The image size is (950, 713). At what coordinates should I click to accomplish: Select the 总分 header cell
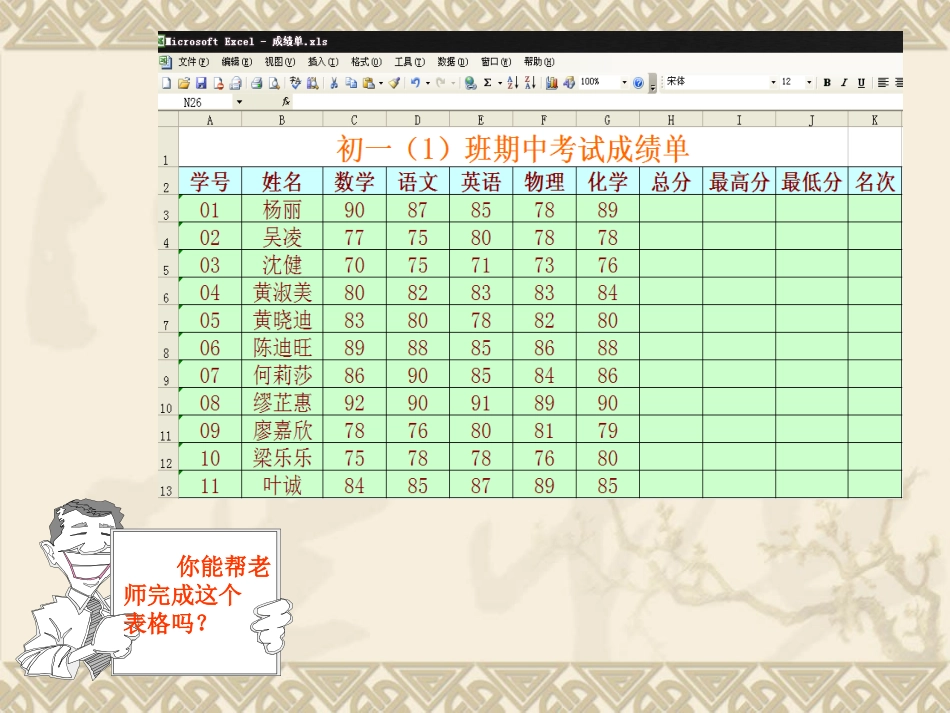(x=671, y=181)
